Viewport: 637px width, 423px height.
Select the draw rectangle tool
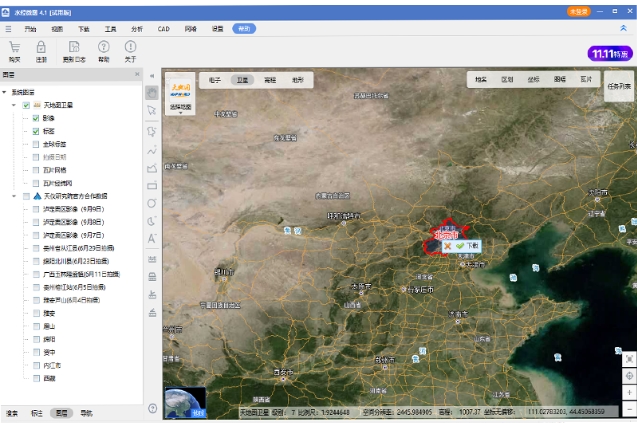coord(152,186)
